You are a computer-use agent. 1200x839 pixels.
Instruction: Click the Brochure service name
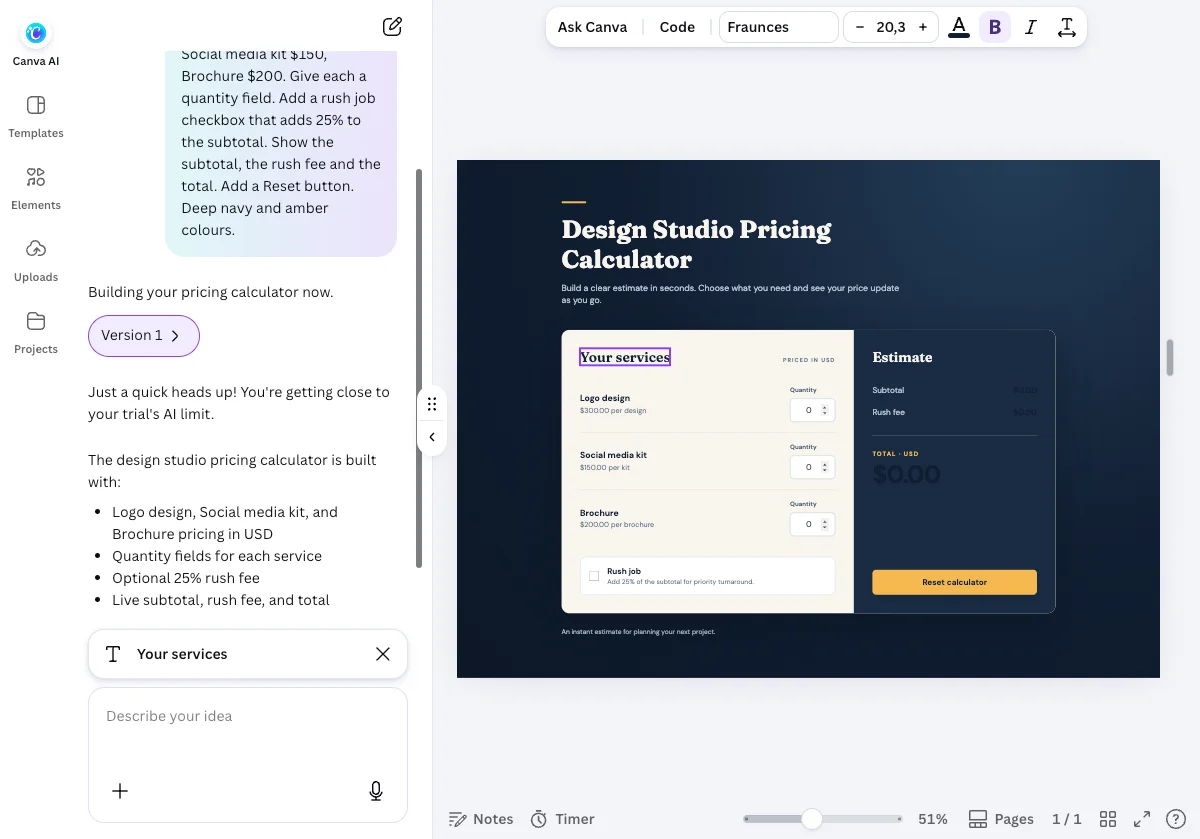[x=599, y=513]
